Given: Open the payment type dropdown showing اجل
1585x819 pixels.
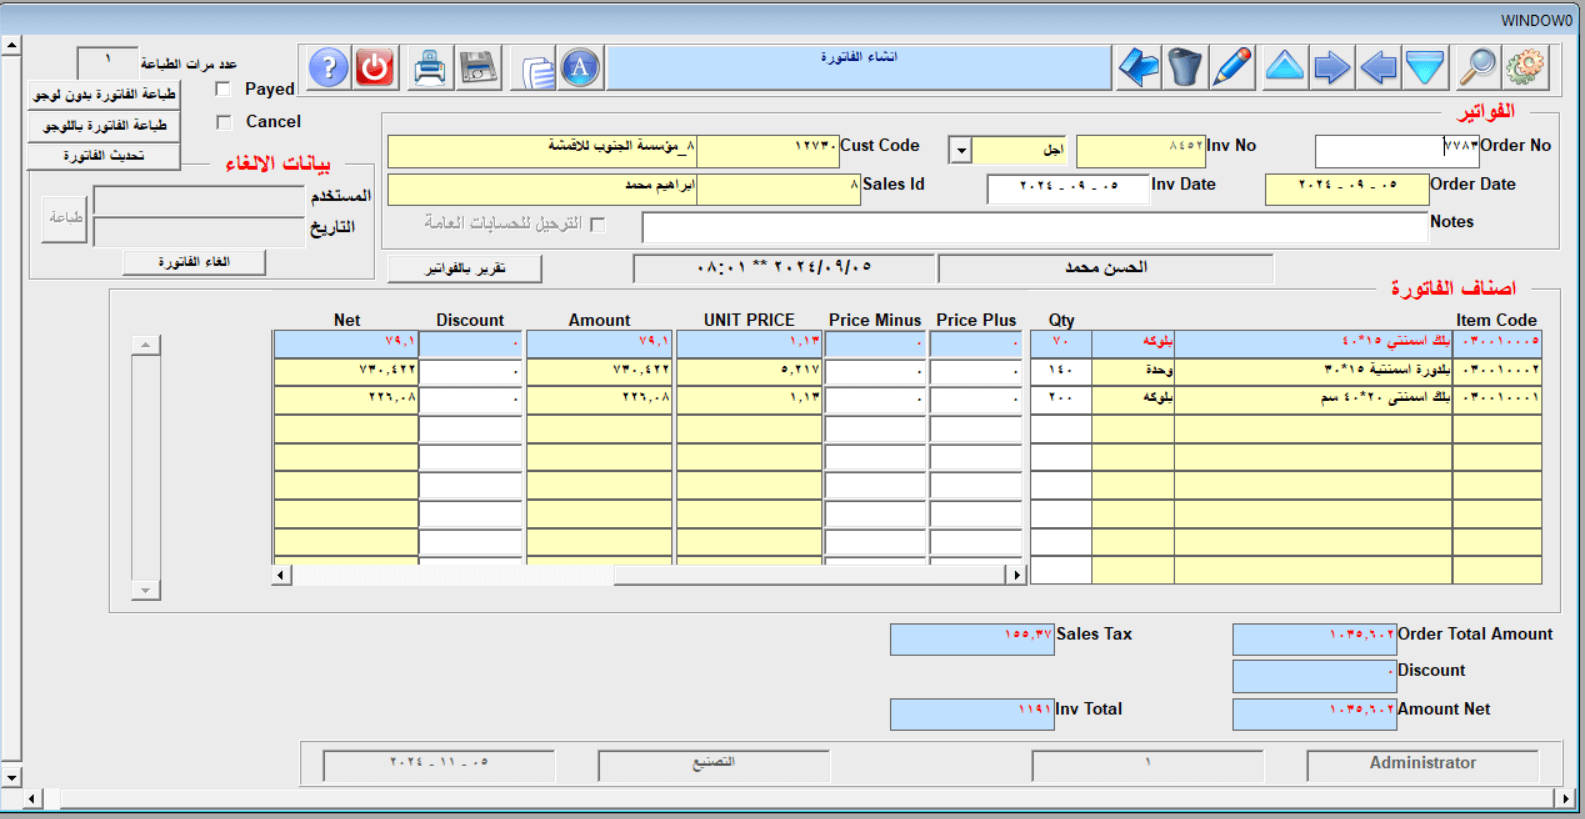Looking at the screenshot, I should 961,151.
